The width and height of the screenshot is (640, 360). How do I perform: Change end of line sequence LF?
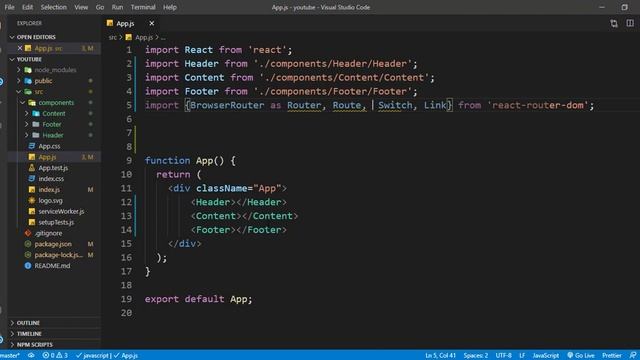522,356
